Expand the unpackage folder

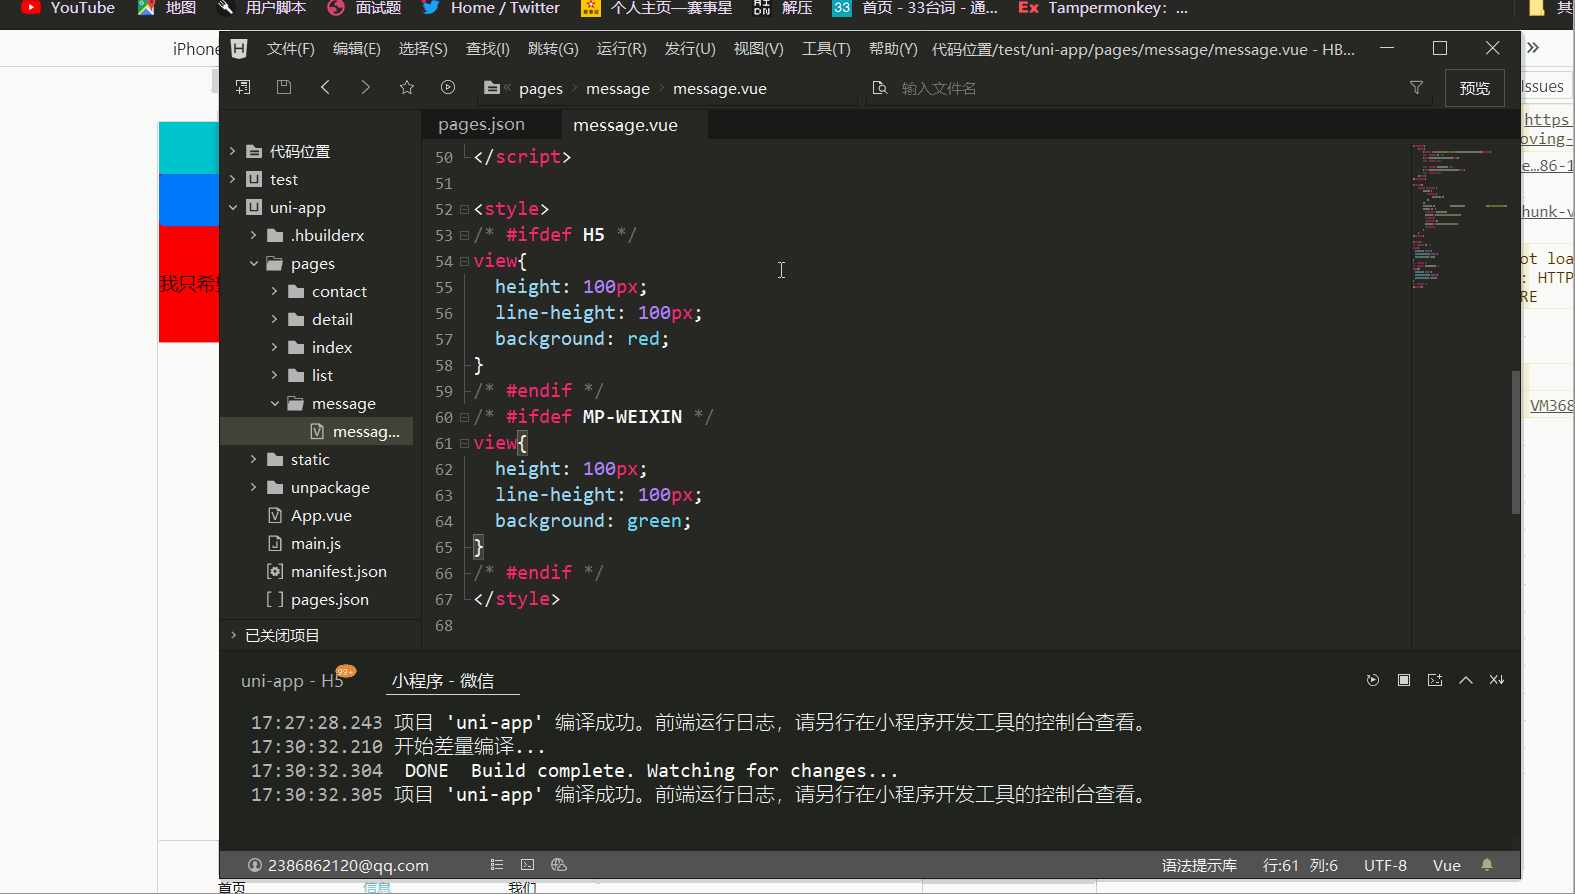(x=254, y=487)
